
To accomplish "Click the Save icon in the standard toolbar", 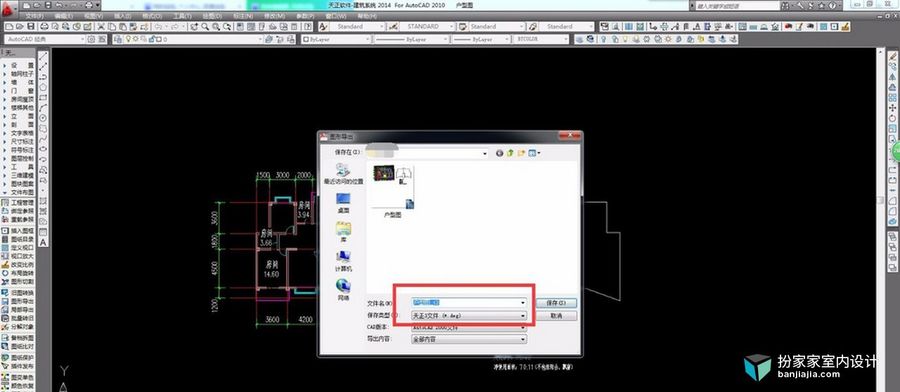I will tap(30, 26).
